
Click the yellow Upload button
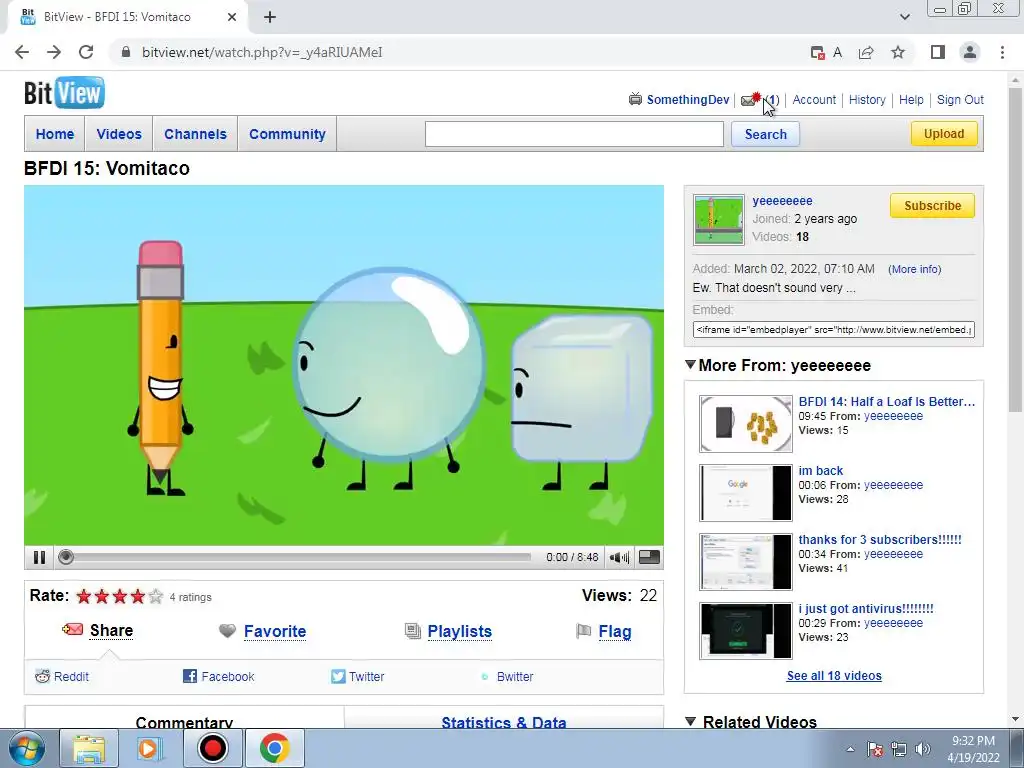[944, 134]
